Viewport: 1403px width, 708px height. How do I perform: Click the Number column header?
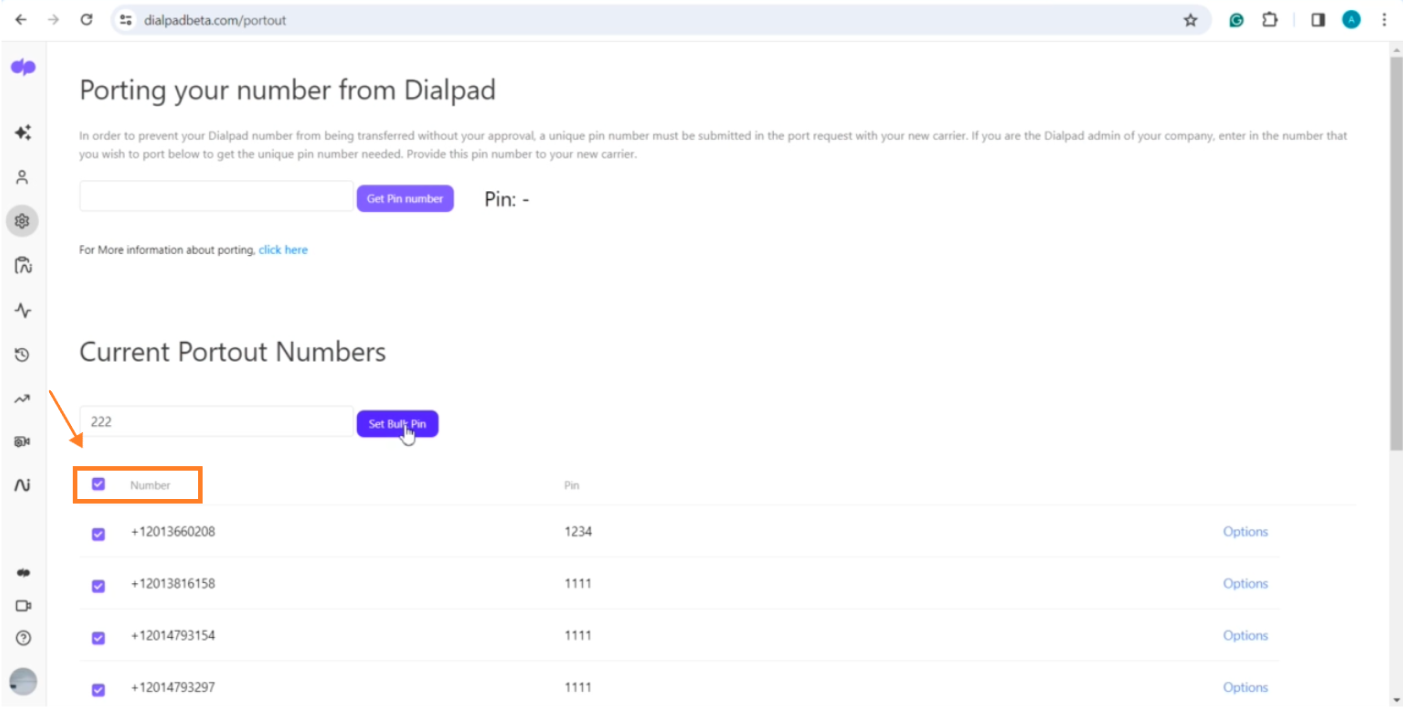[150, 485]
